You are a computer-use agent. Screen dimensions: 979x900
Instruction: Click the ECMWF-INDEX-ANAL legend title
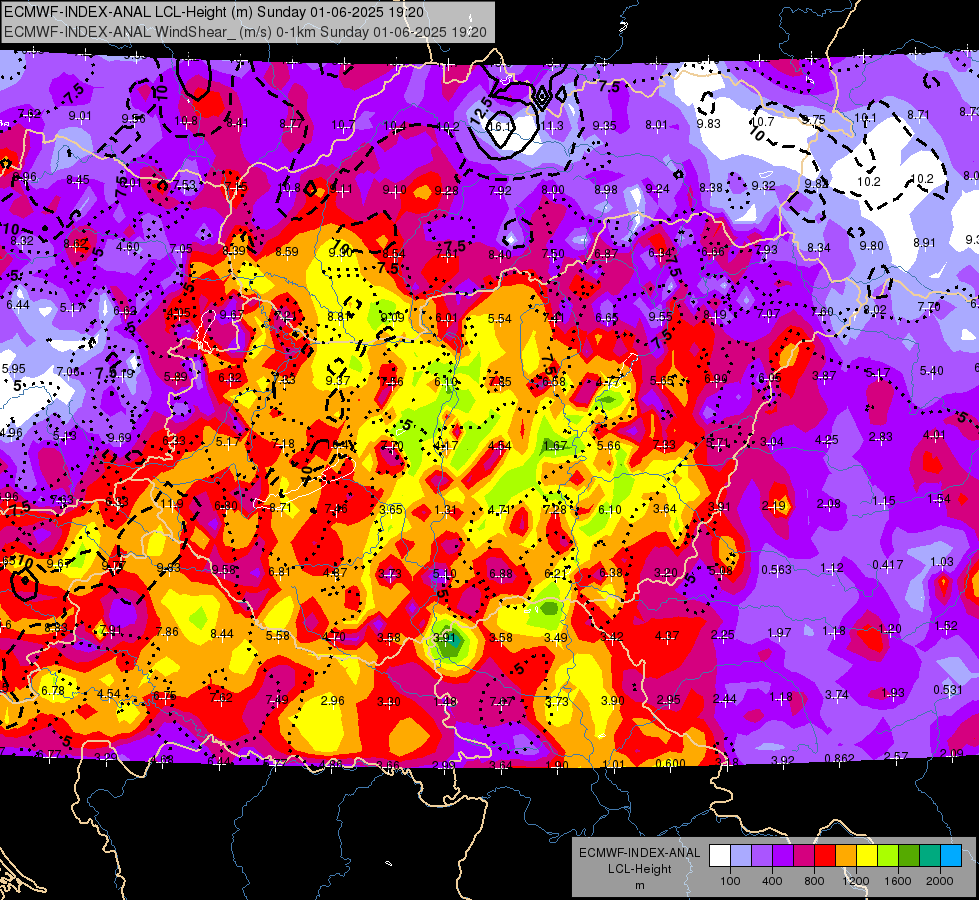[640, 853]
